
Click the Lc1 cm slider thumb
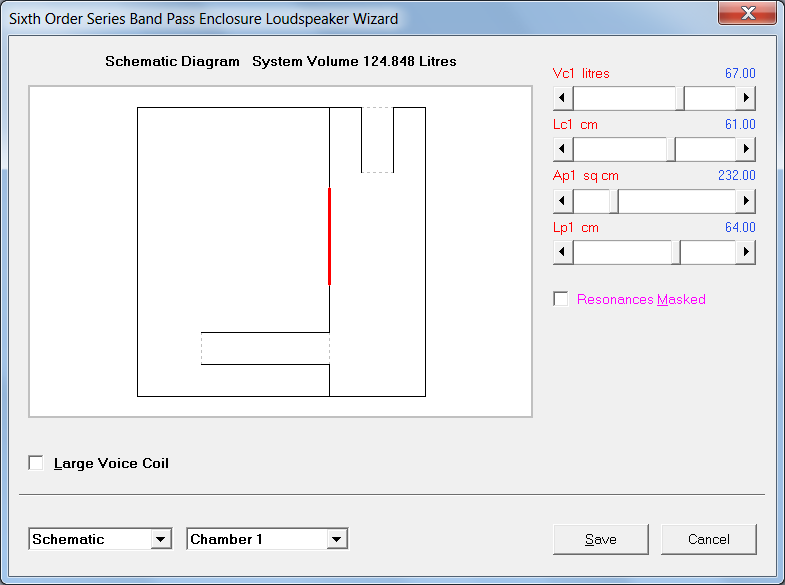pos(671,149)
